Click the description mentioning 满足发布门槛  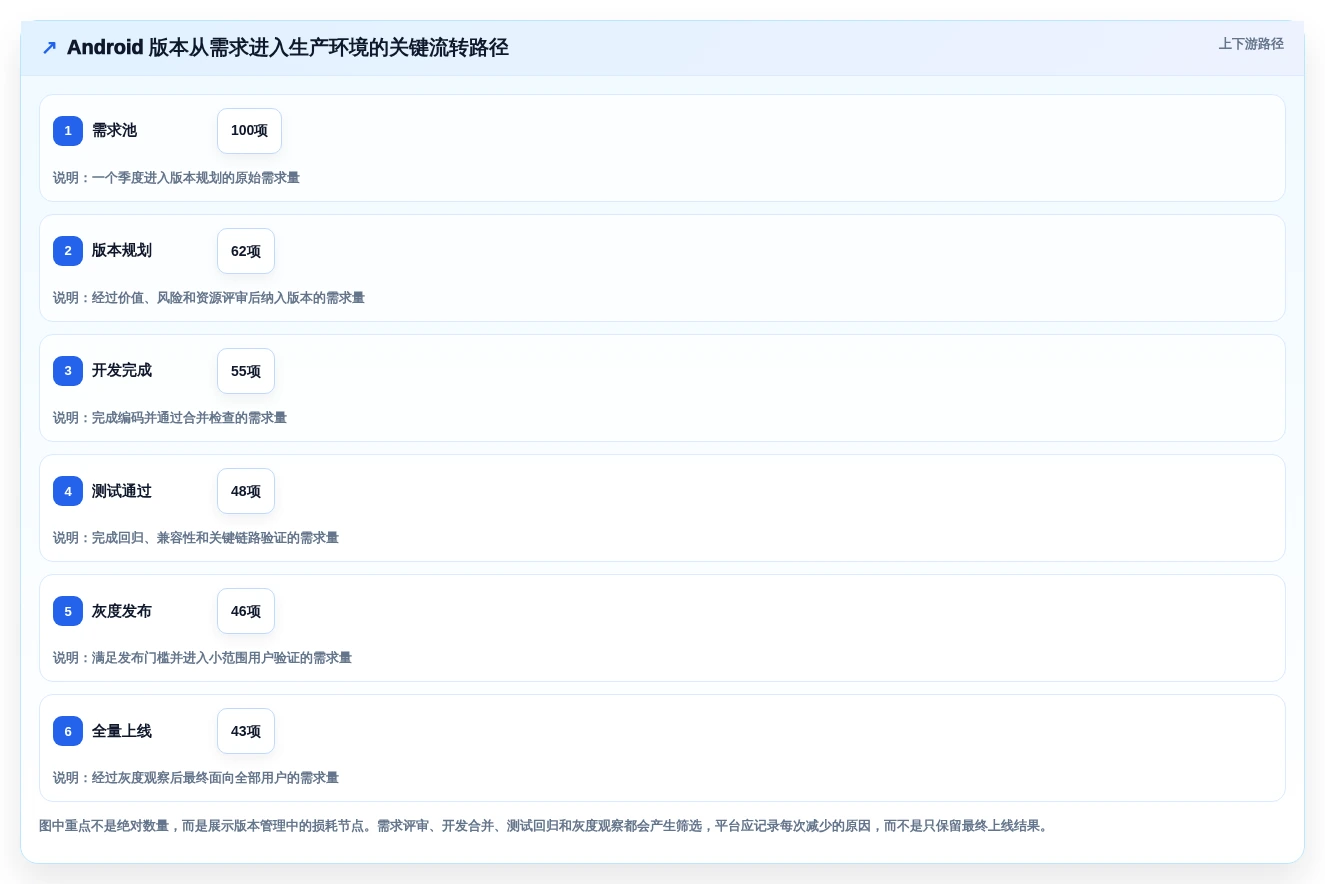click(202, 658)
